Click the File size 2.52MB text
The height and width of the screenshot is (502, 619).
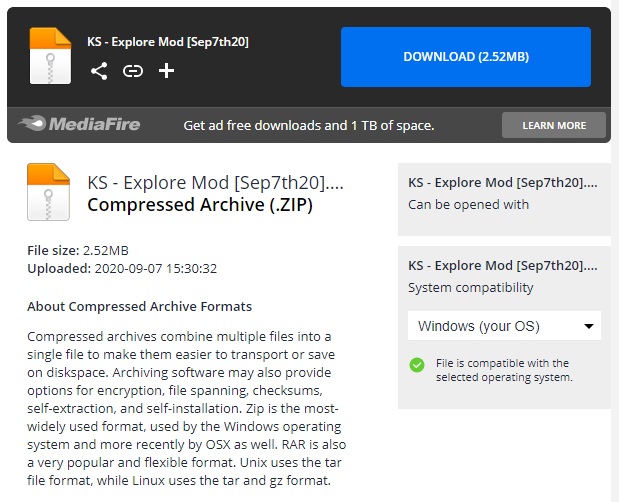78,250
